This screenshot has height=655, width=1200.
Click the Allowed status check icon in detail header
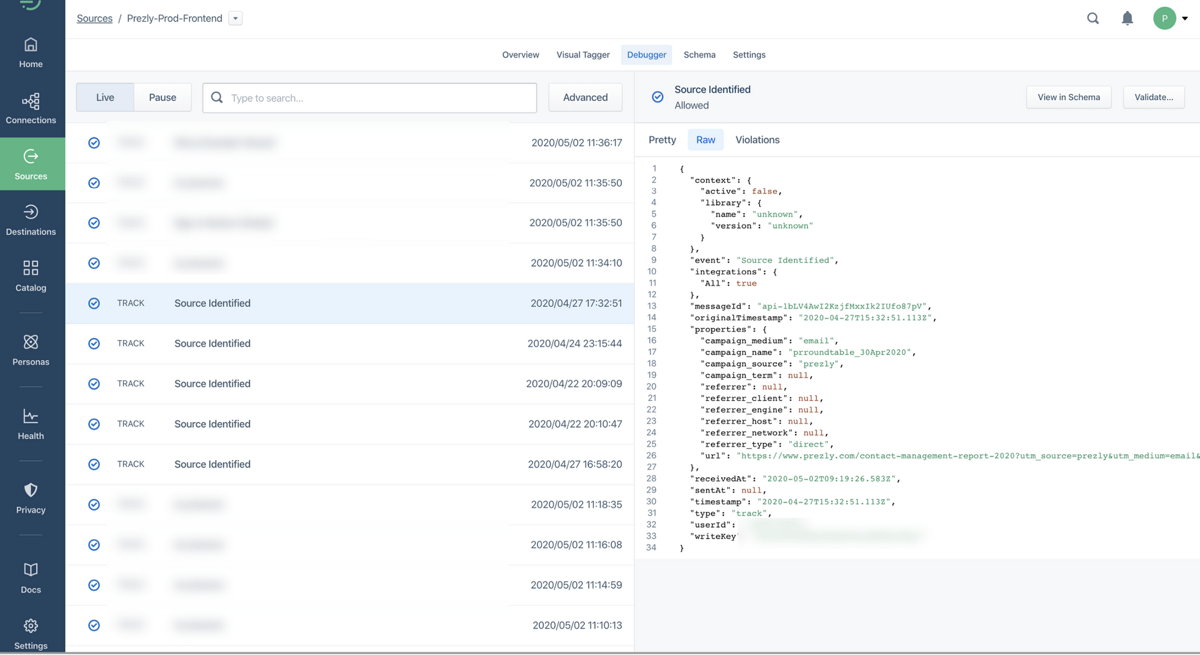click(658, 97)
